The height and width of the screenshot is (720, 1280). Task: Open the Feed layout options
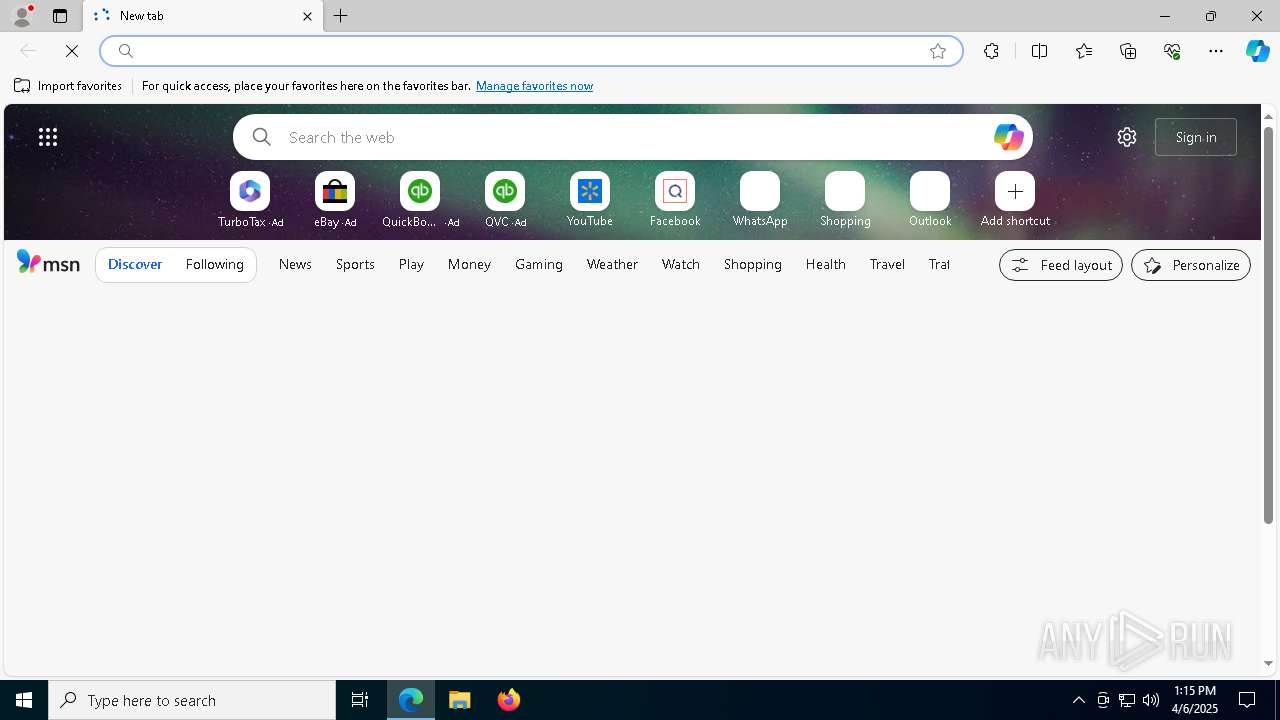pos(1061,265)
